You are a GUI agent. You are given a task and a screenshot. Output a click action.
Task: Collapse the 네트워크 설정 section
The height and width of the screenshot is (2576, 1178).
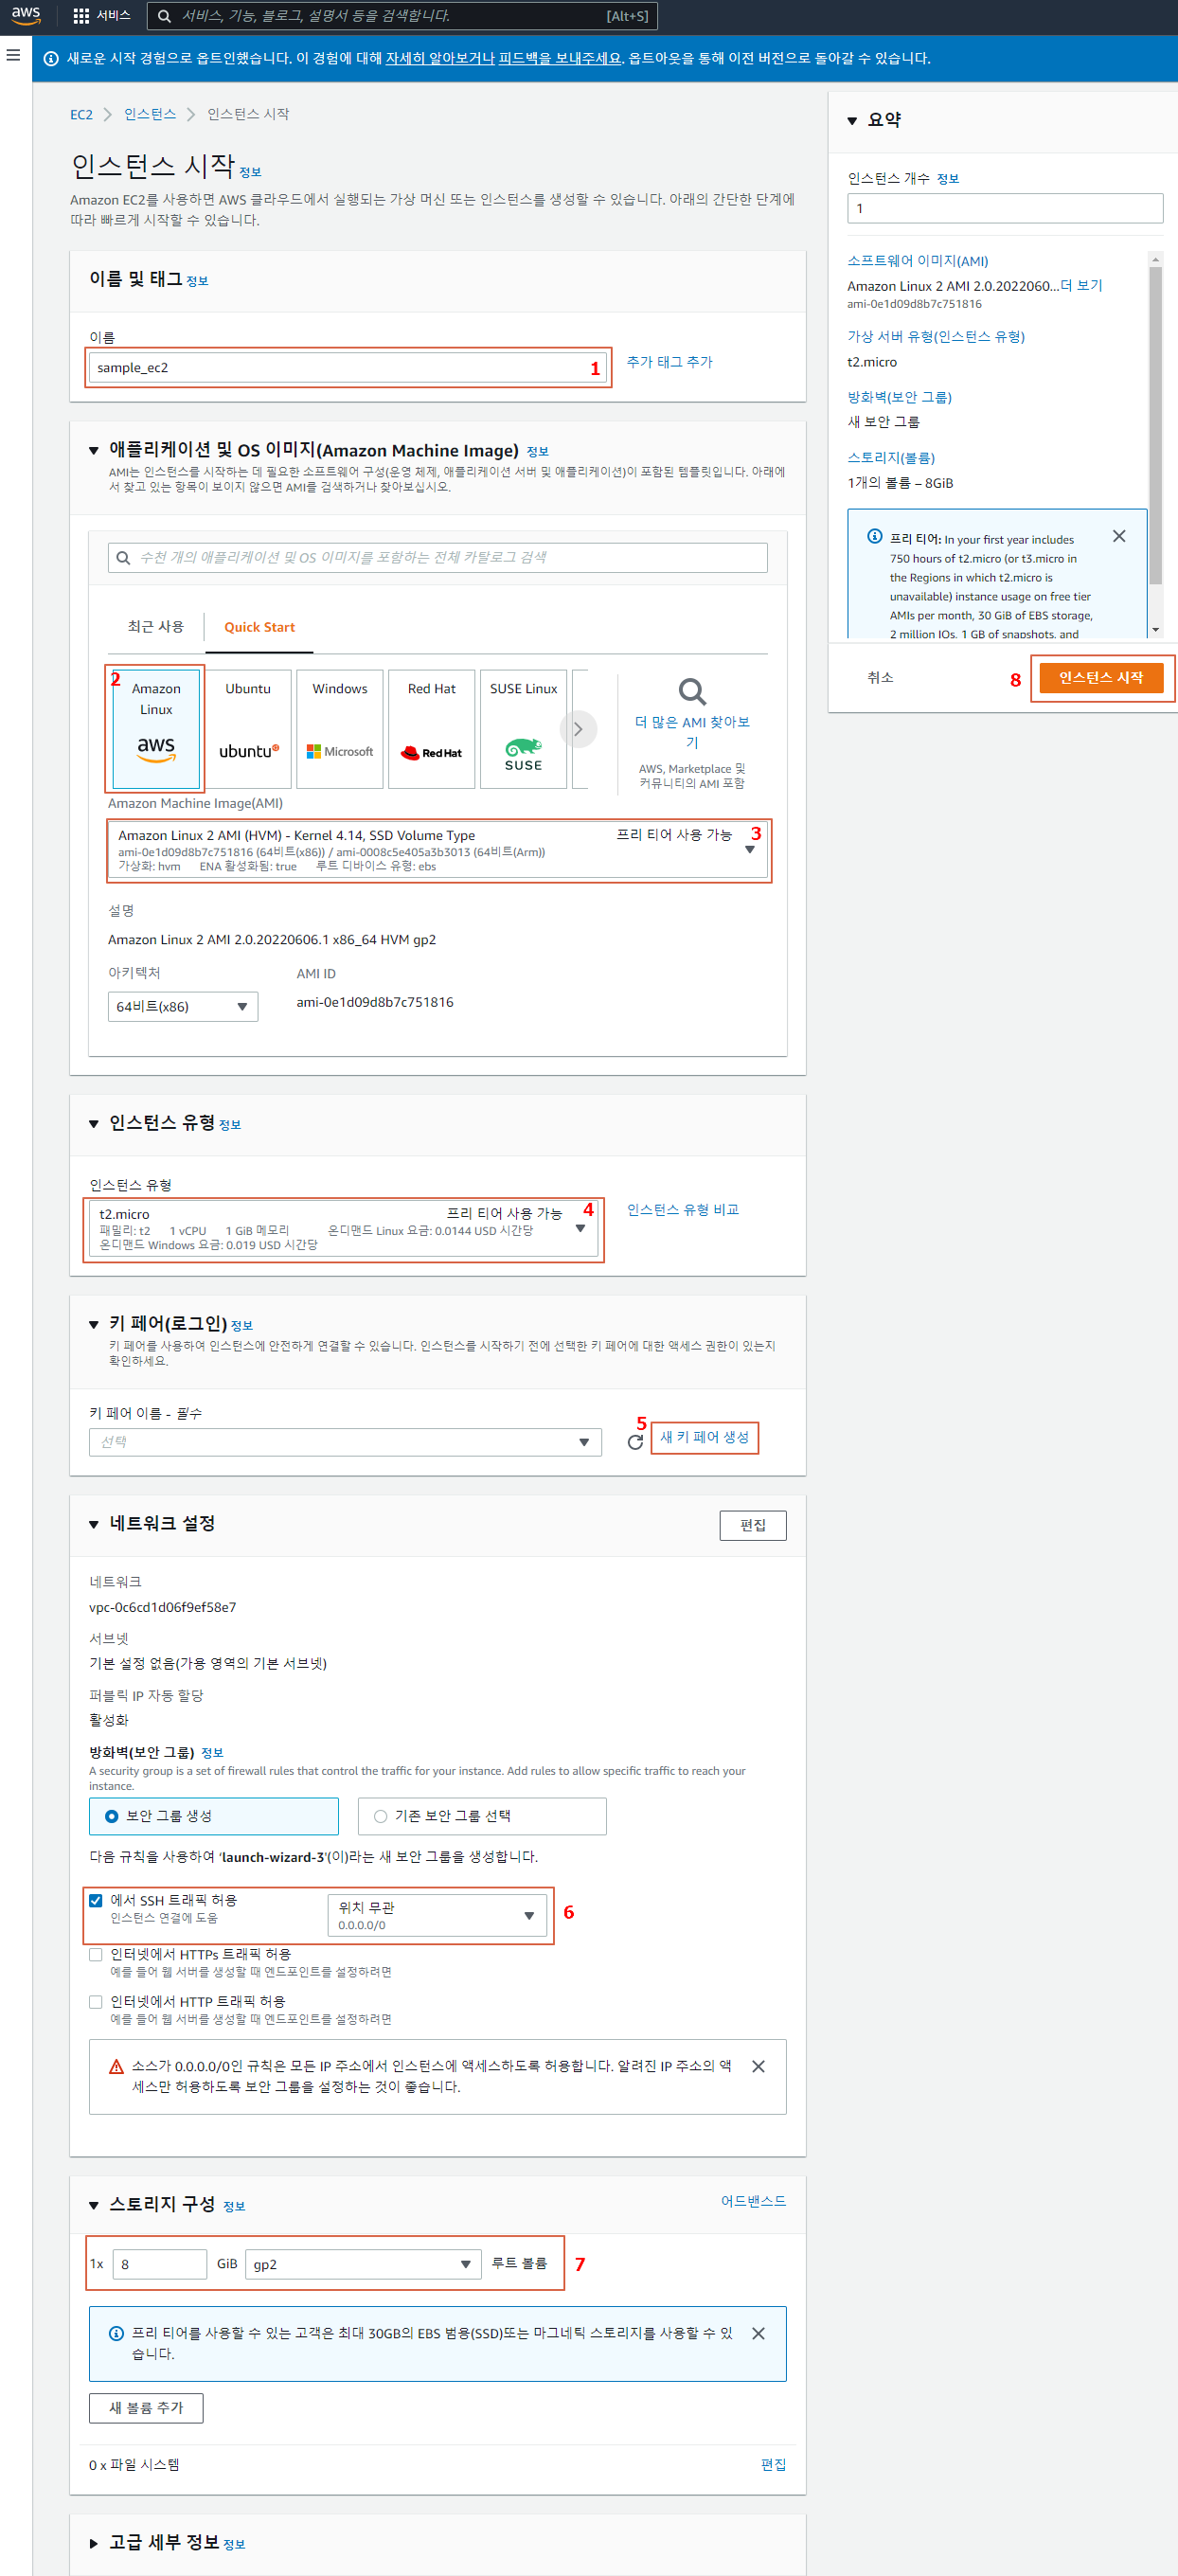pyautogui.click(x=94, y=1524)
